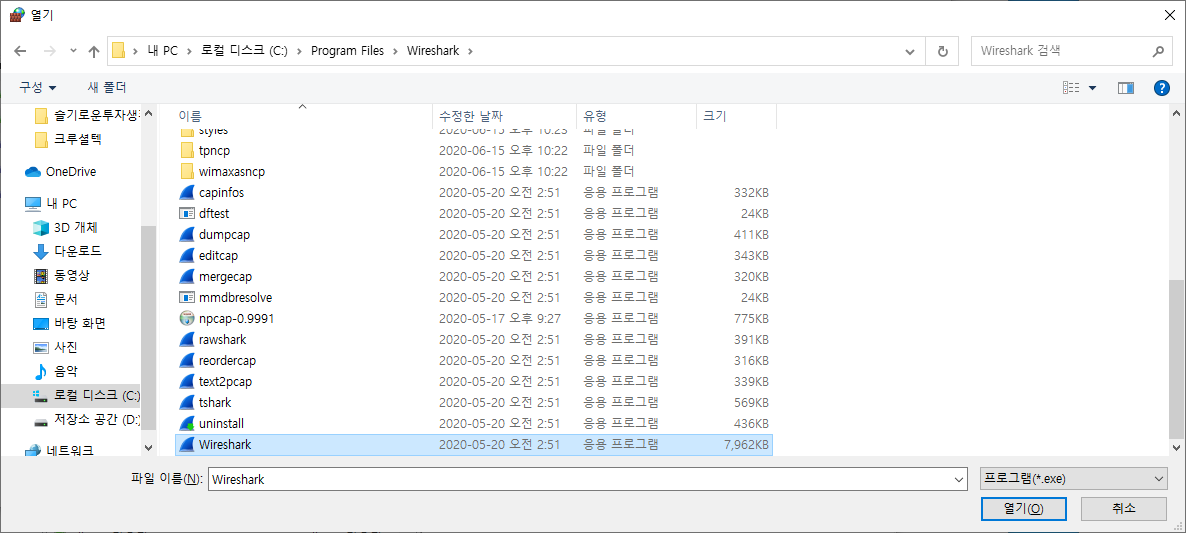Expand chevron after Wireshark in path
This screenshot has height=533, width=1186.
pyautogui.click(x=470, y=51)
